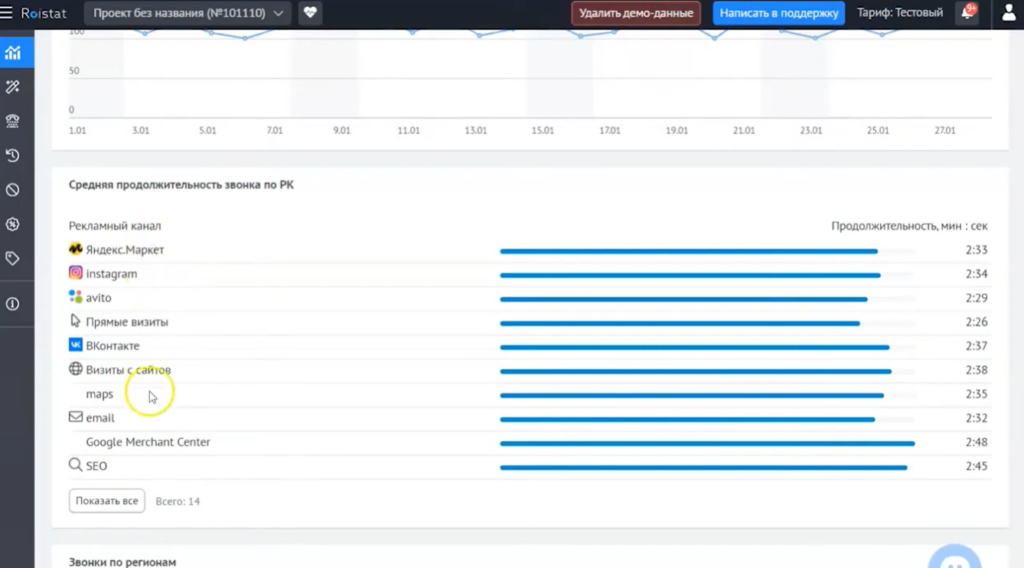Open the chat widget bubble
Image resolution: width=1024 pixels, height=568 pixels.
click(x=955, y=558)
